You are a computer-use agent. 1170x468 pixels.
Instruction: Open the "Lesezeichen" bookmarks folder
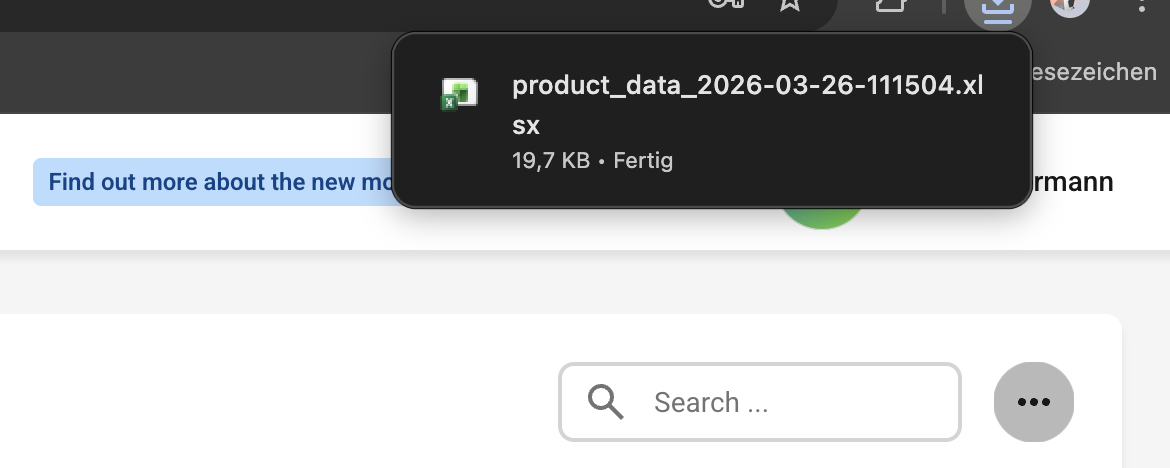click(1090, 72)
